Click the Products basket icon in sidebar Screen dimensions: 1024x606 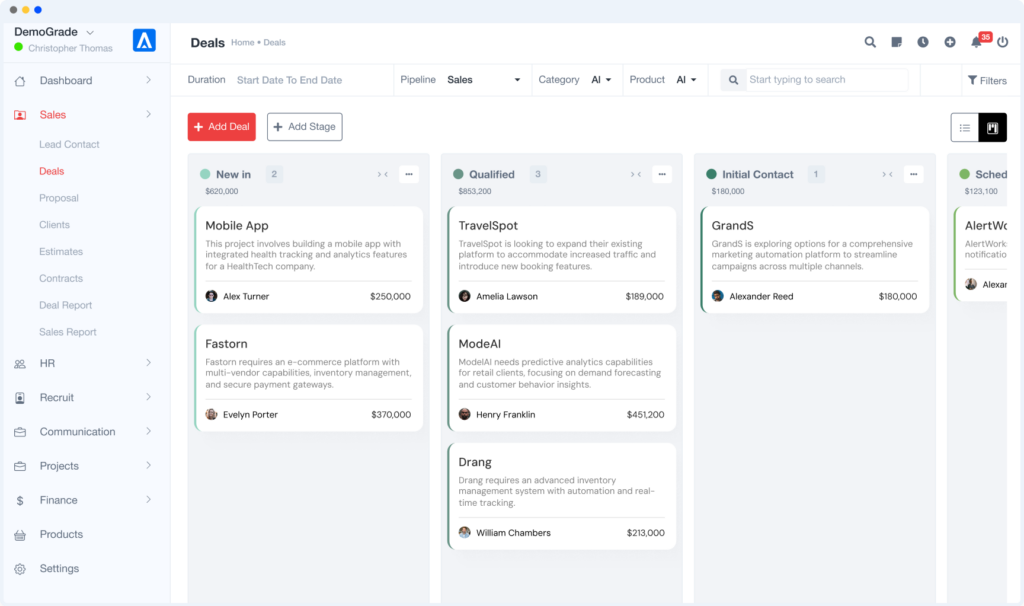pyautogui.click(x=20, y=535)
